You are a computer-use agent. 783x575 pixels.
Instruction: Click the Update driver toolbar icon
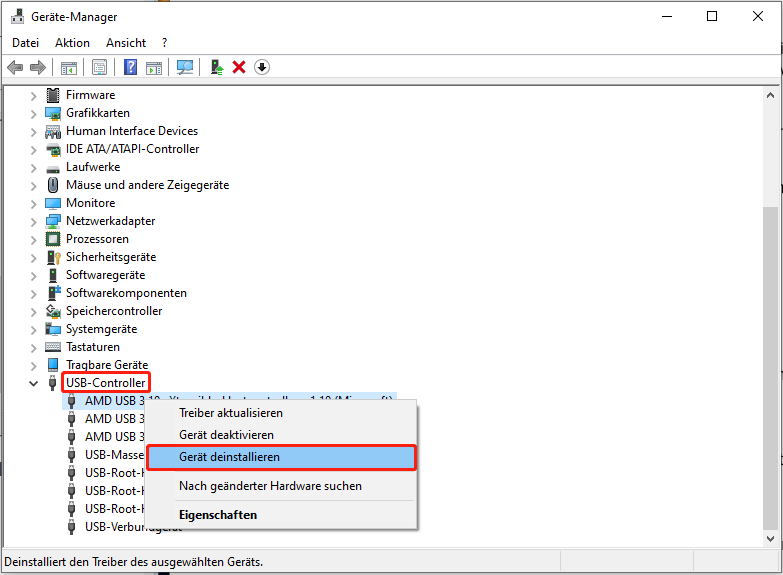tap(217, 67)
